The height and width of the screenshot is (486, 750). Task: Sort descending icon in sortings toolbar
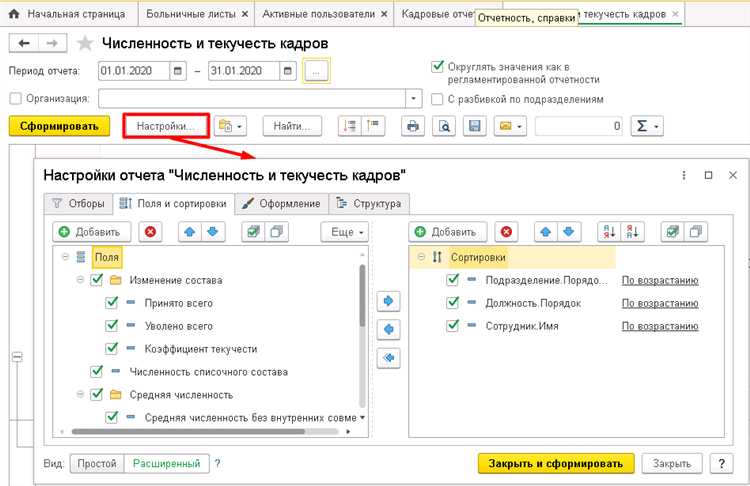(x=632, y=232)
